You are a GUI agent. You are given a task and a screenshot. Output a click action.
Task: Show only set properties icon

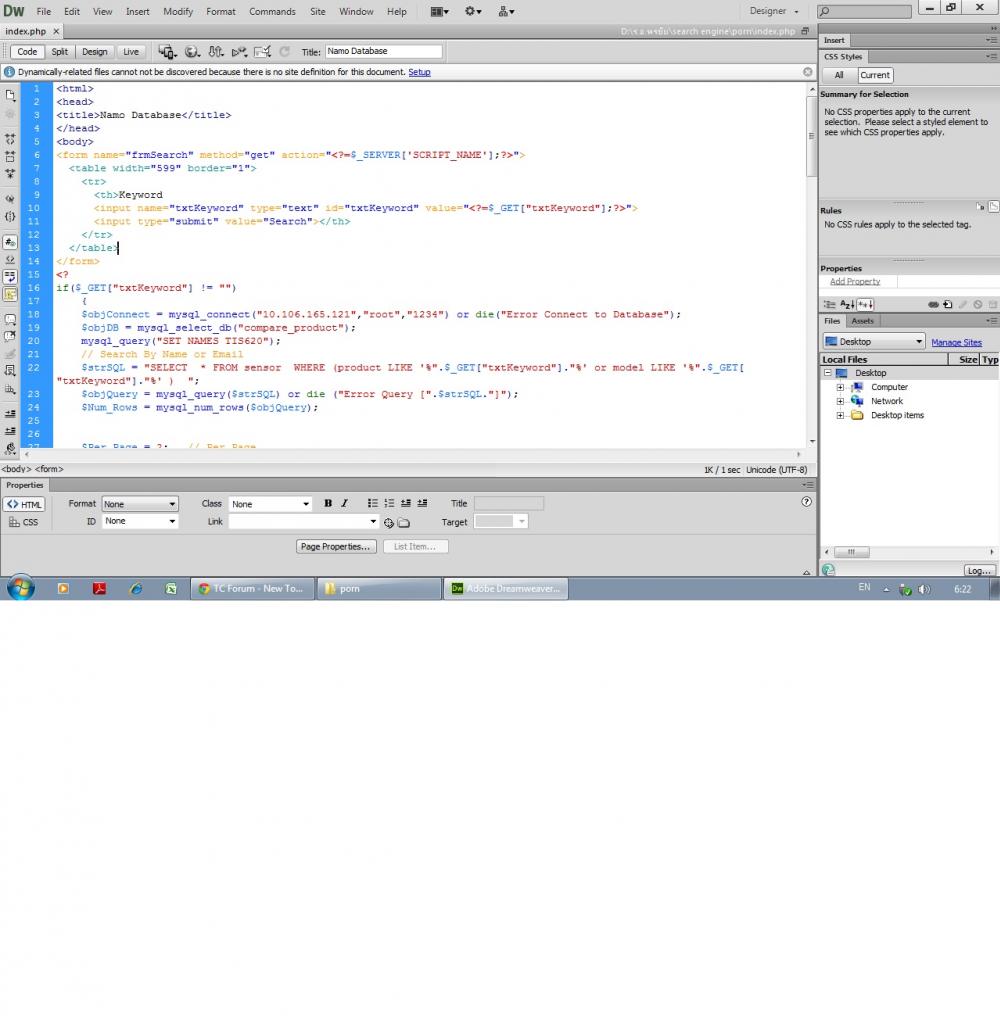tap(866, 304)
